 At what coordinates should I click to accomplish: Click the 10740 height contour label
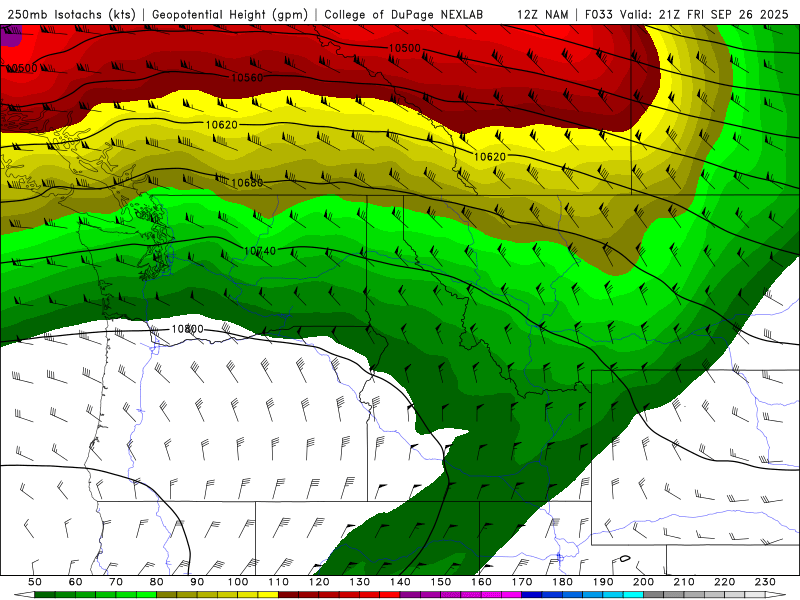click(260, 251)
